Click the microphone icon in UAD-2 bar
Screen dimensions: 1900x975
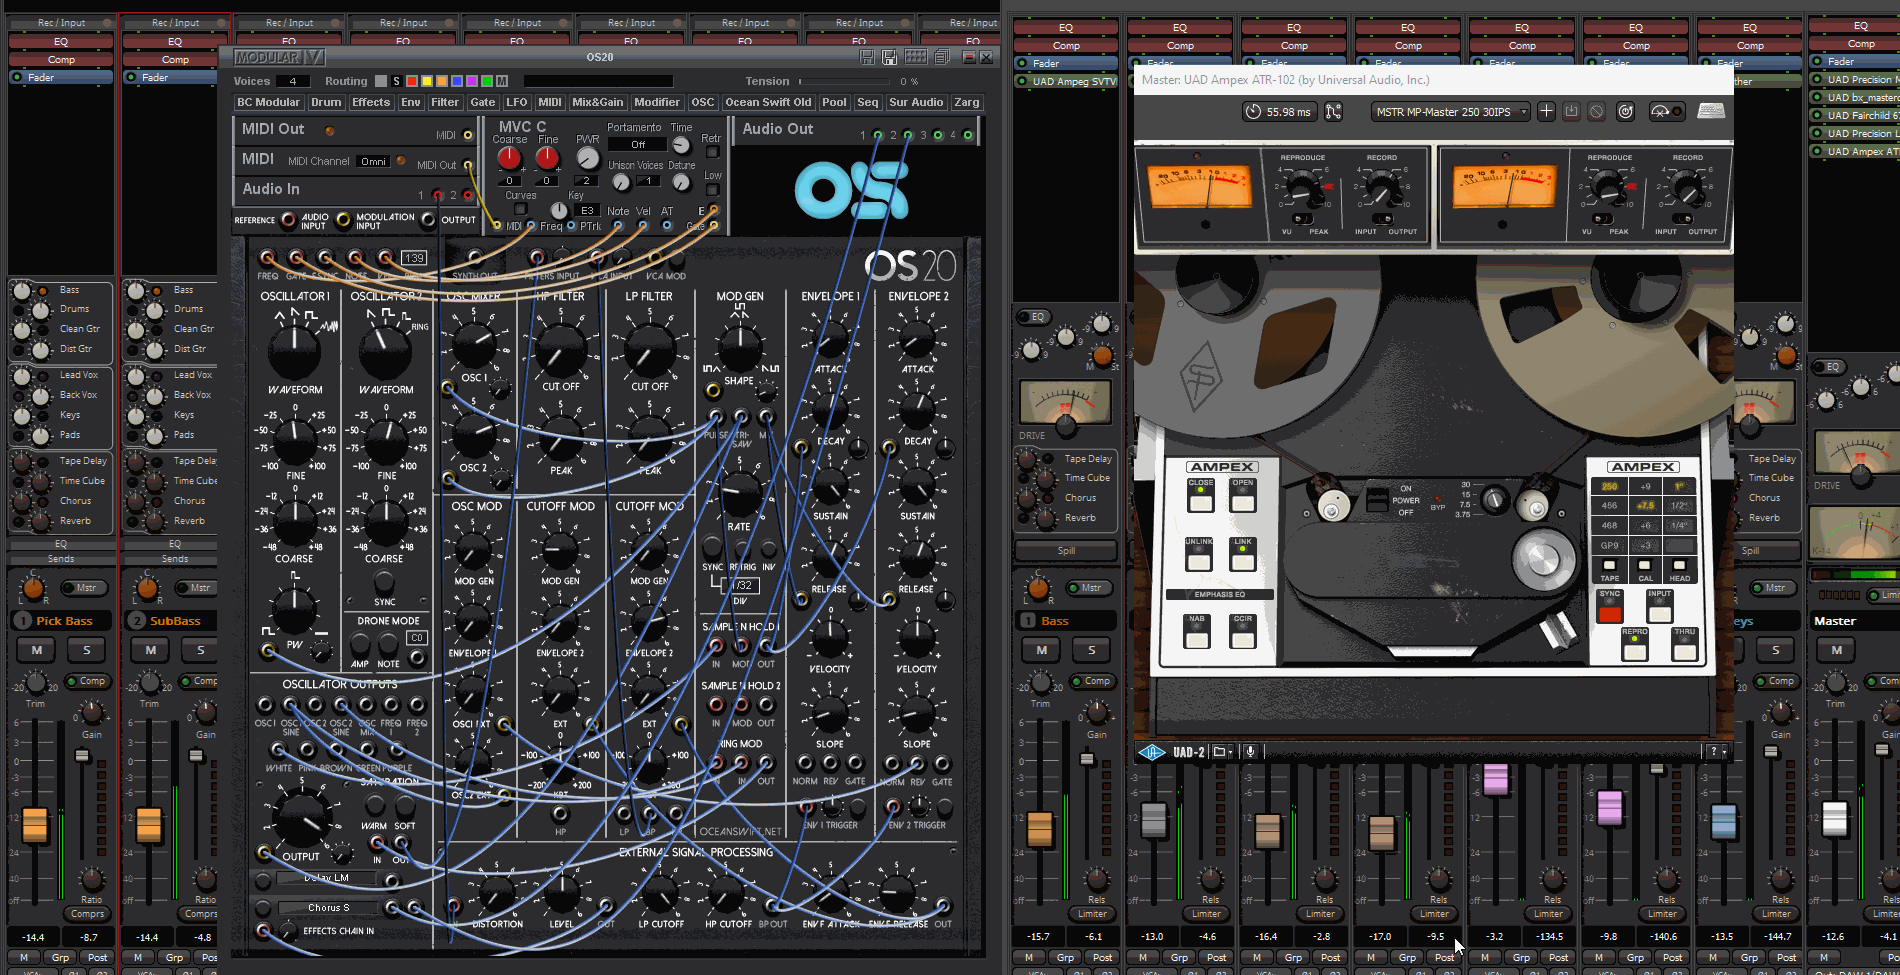pos(1250,752)
